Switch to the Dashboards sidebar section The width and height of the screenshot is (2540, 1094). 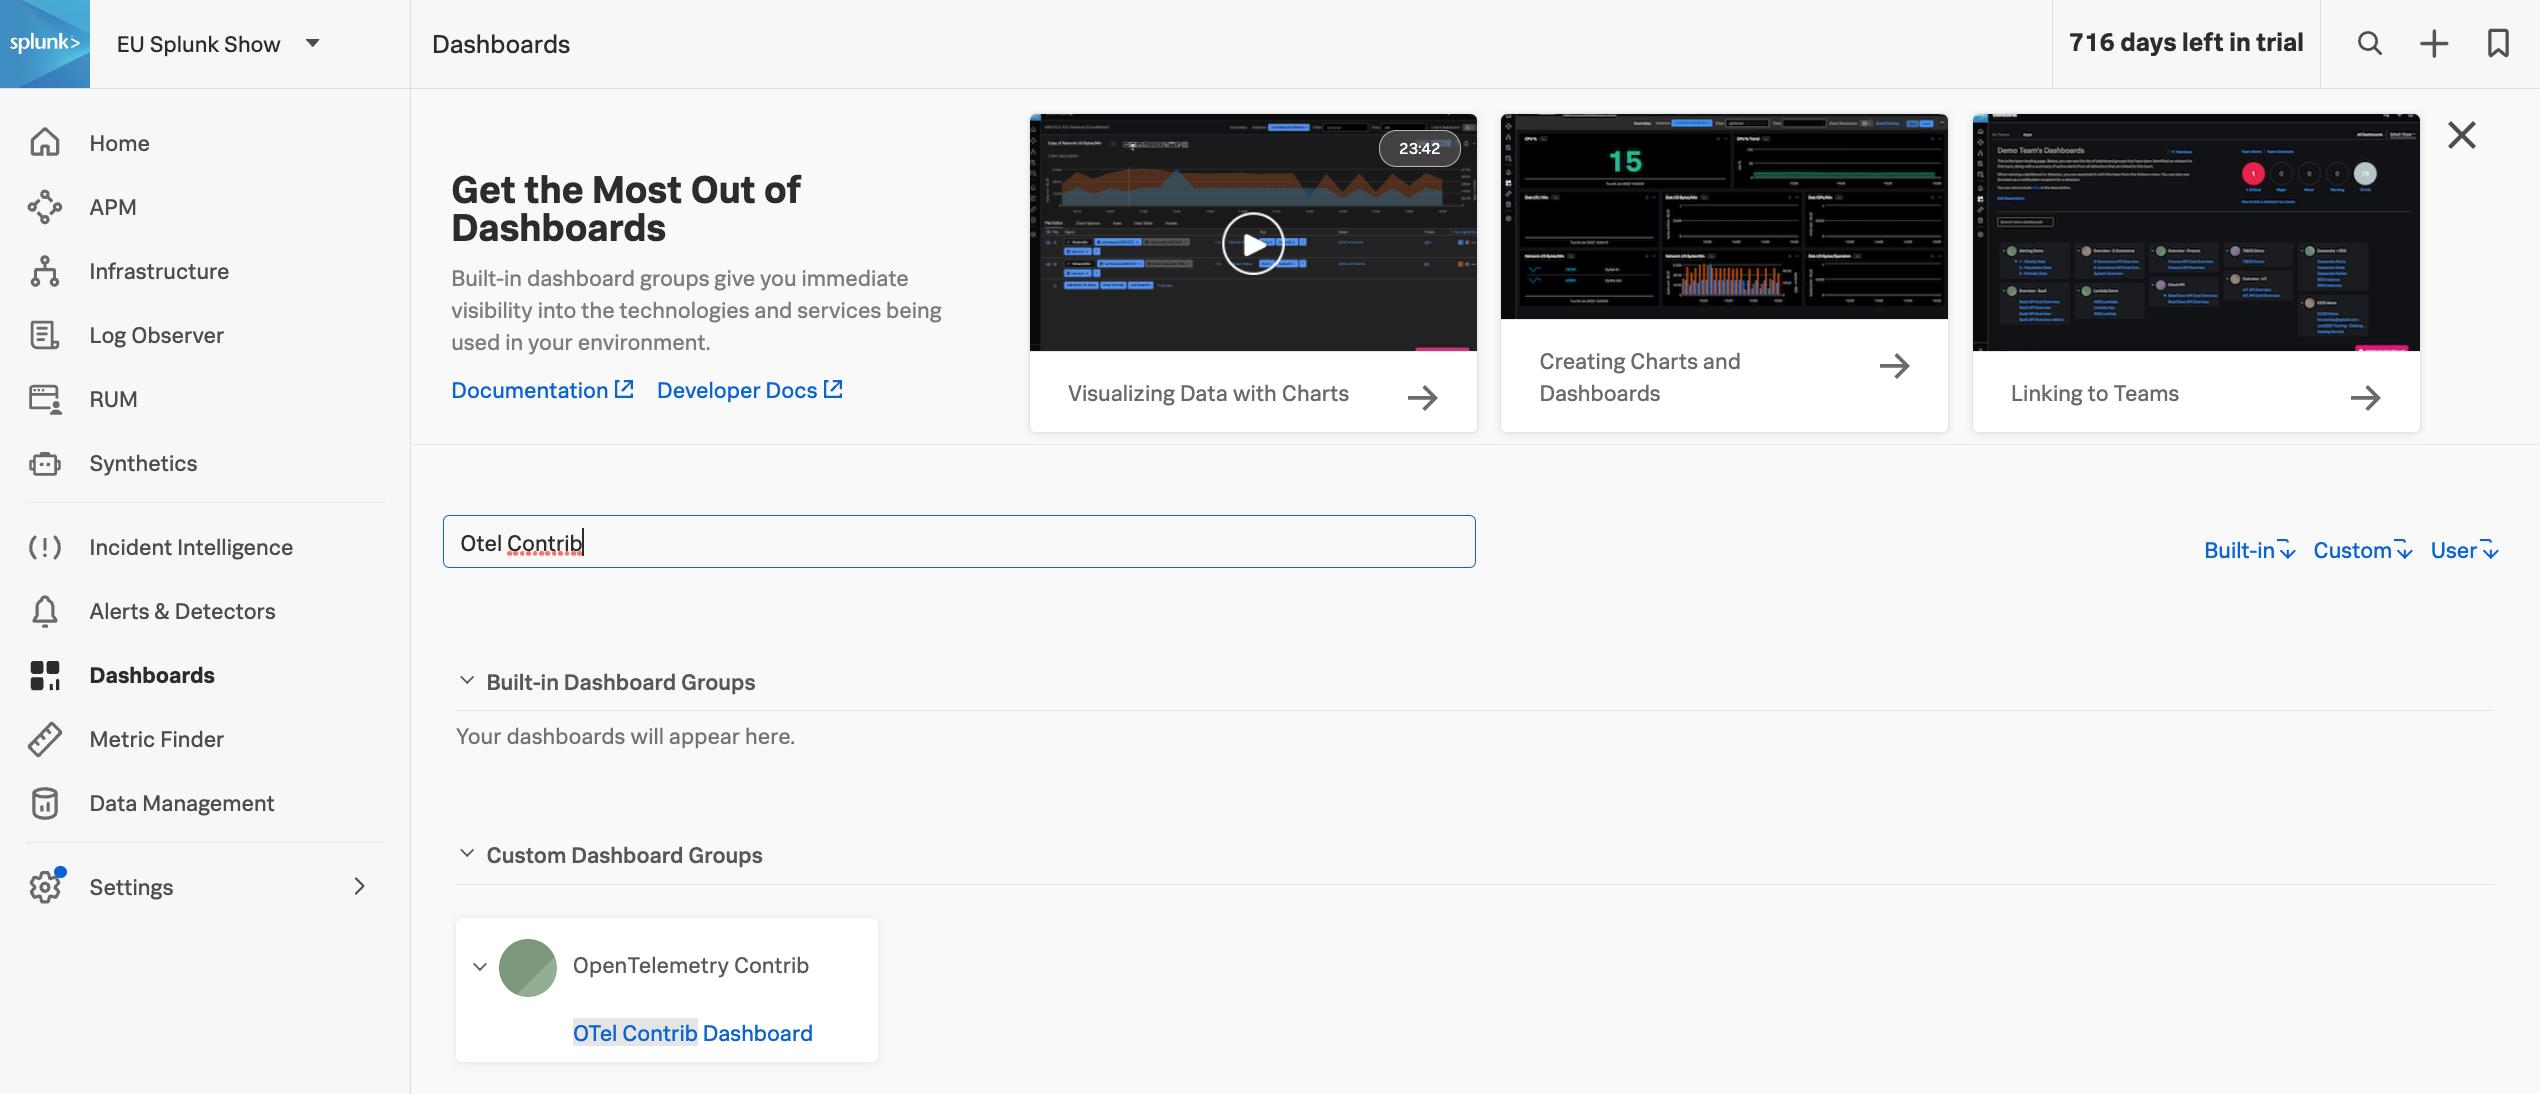(152, 675)
